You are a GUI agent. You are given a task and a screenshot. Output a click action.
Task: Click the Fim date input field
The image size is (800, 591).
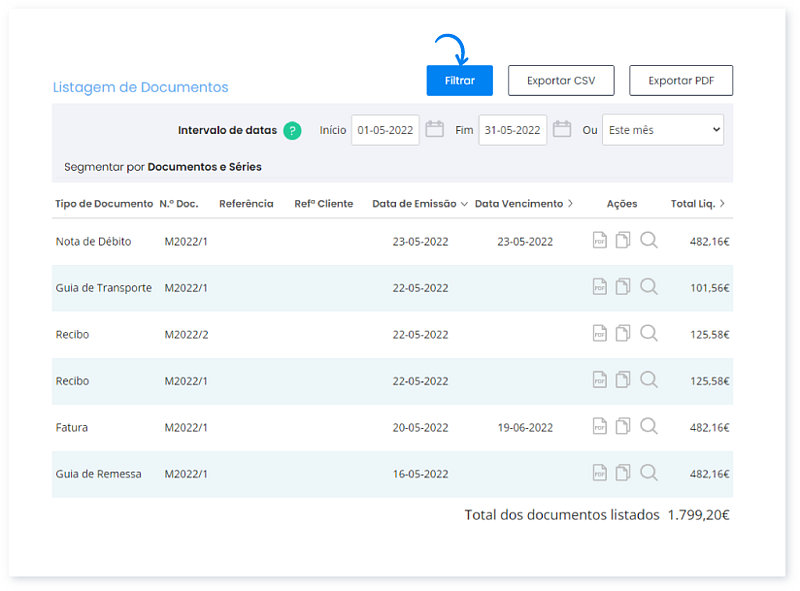pyautogui.click(x=512, y=130)
